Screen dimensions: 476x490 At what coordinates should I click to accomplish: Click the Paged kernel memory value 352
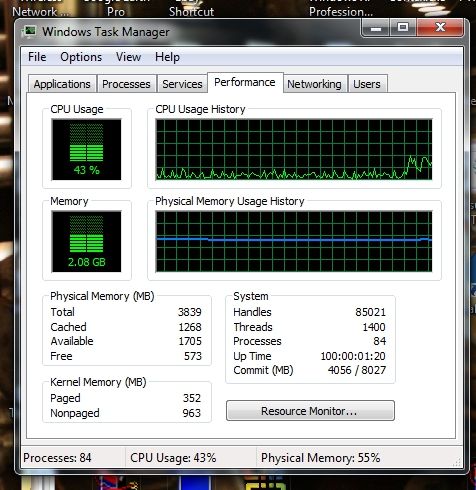(x=192, y=398)
